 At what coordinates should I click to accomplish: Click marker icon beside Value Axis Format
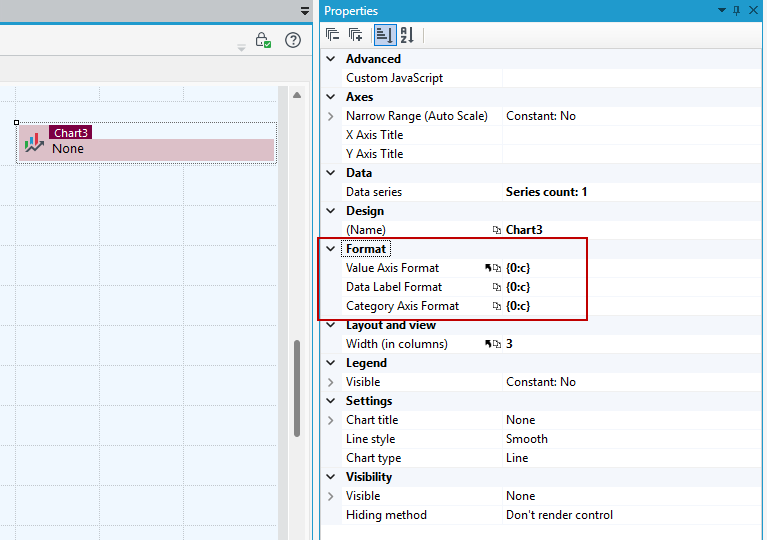coord(488,268)
